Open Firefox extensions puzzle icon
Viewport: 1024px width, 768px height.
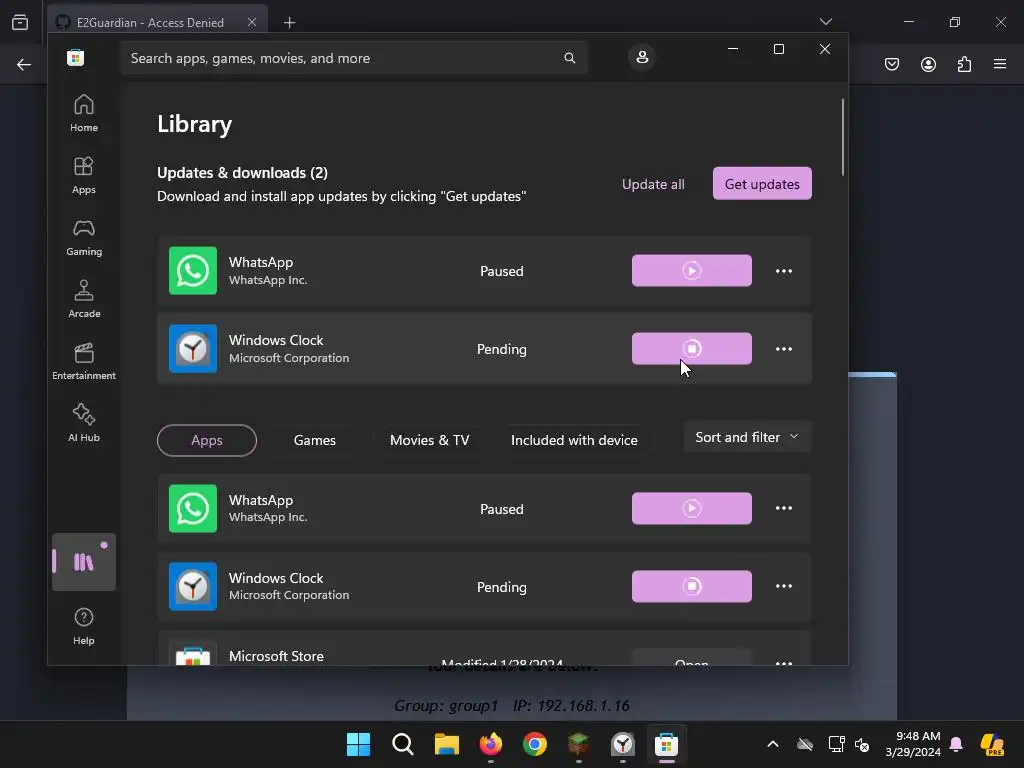pyautogui.click(x=964, y=64)
